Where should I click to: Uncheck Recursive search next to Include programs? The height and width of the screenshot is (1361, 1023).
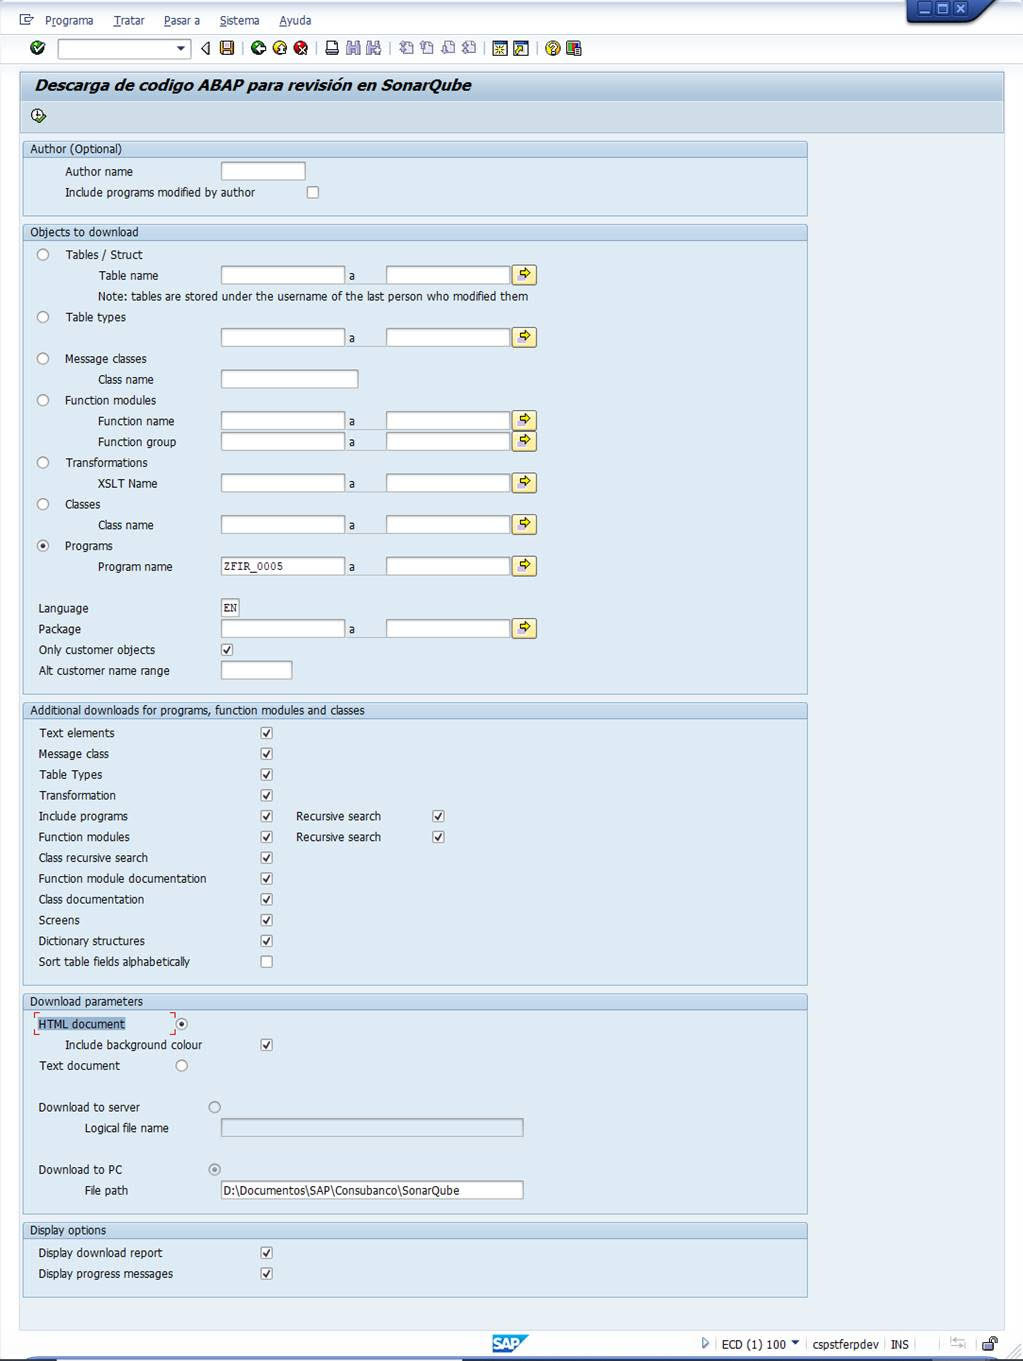(x=438, y=816)
